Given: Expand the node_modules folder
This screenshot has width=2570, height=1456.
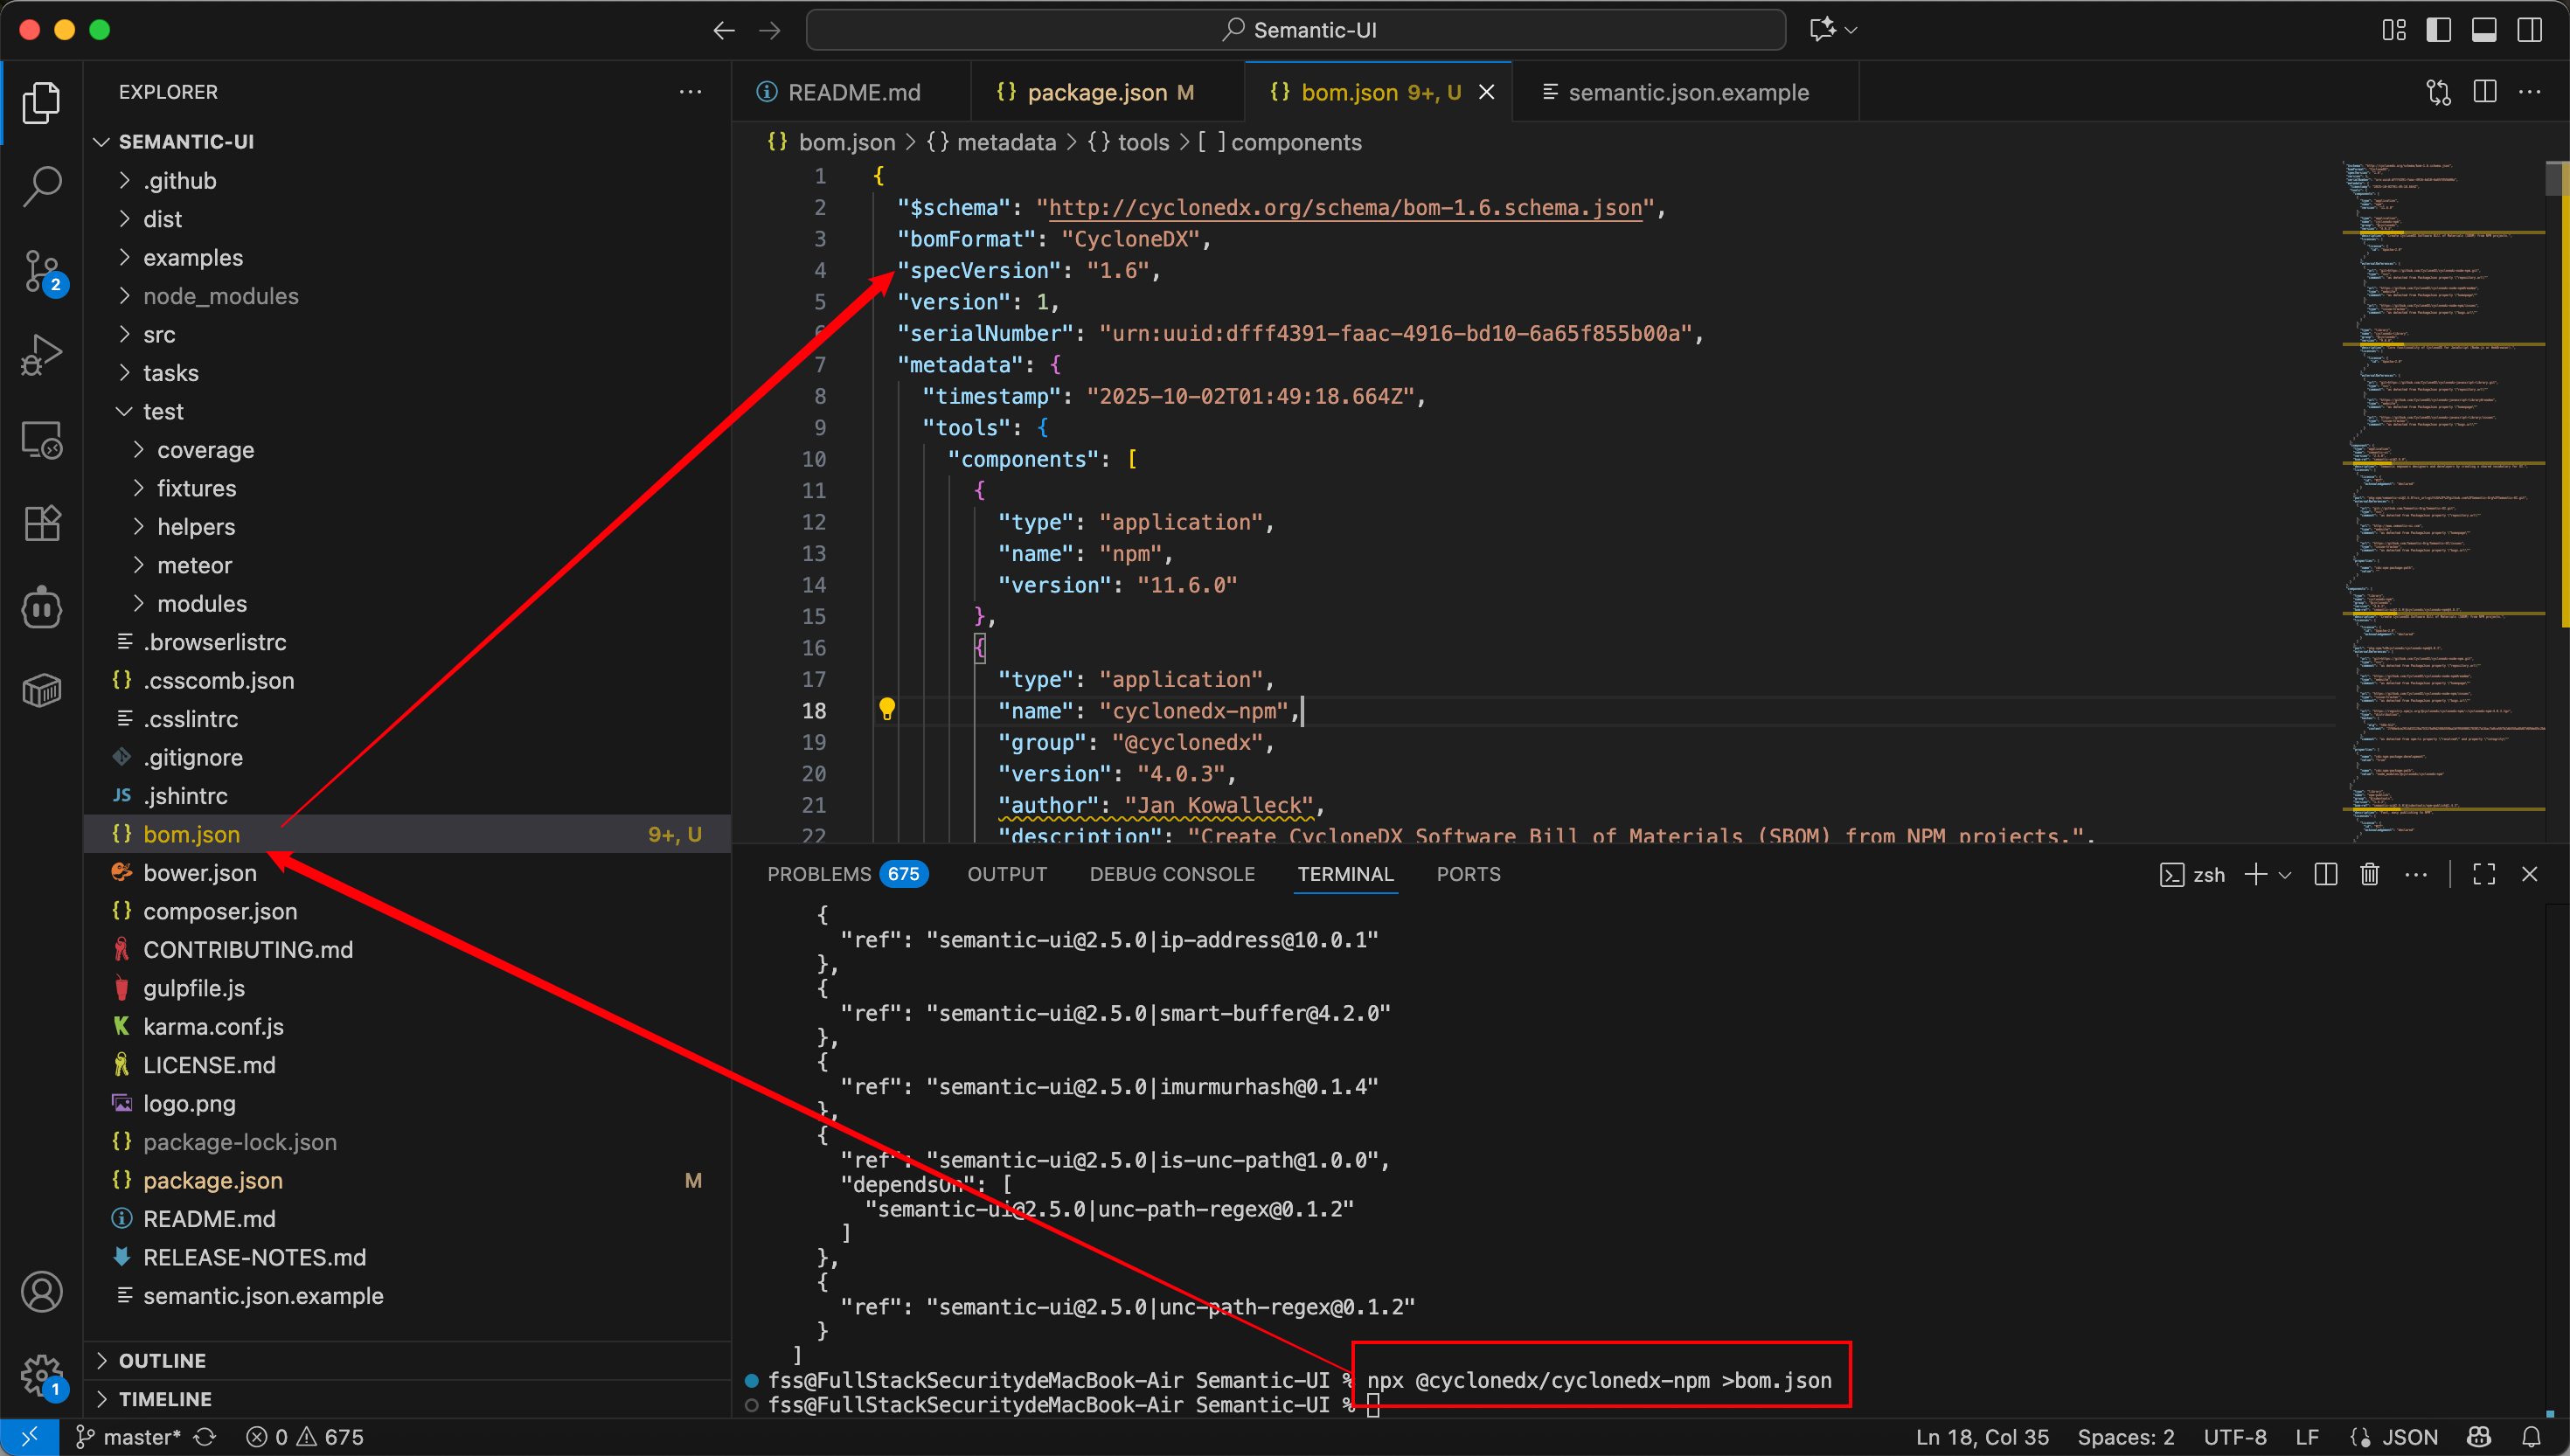Looking at the screenshot, I should [220, 296].
